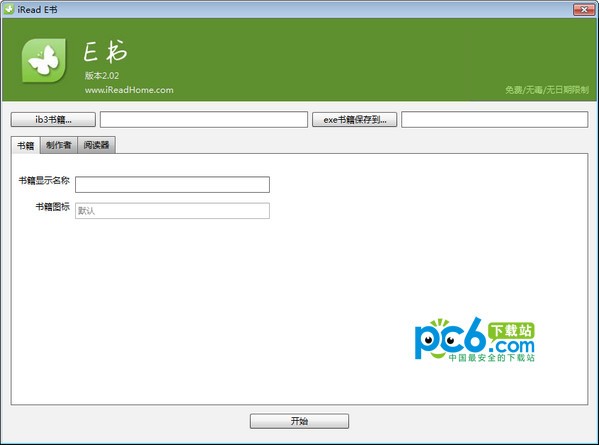Click the 书籍显示名称 label

[44, 180]
